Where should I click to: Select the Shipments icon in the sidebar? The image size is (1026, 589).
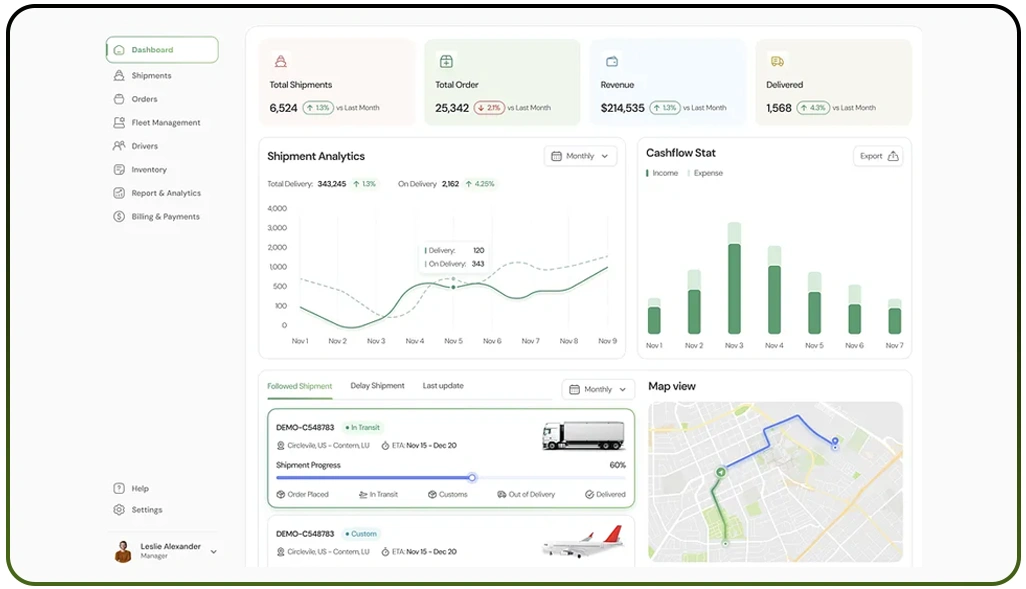click(117, 75)
